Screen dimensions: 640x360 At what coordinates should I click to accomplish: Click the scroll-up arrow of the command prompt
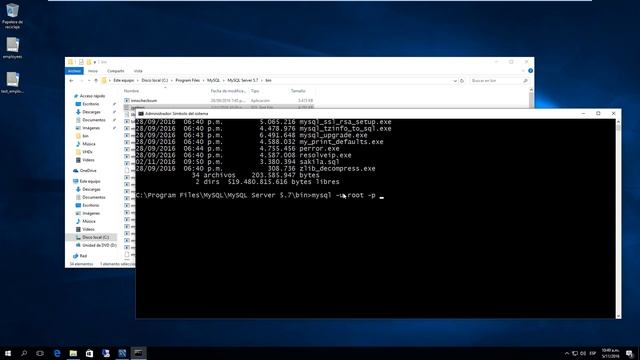tap(618, 122)
